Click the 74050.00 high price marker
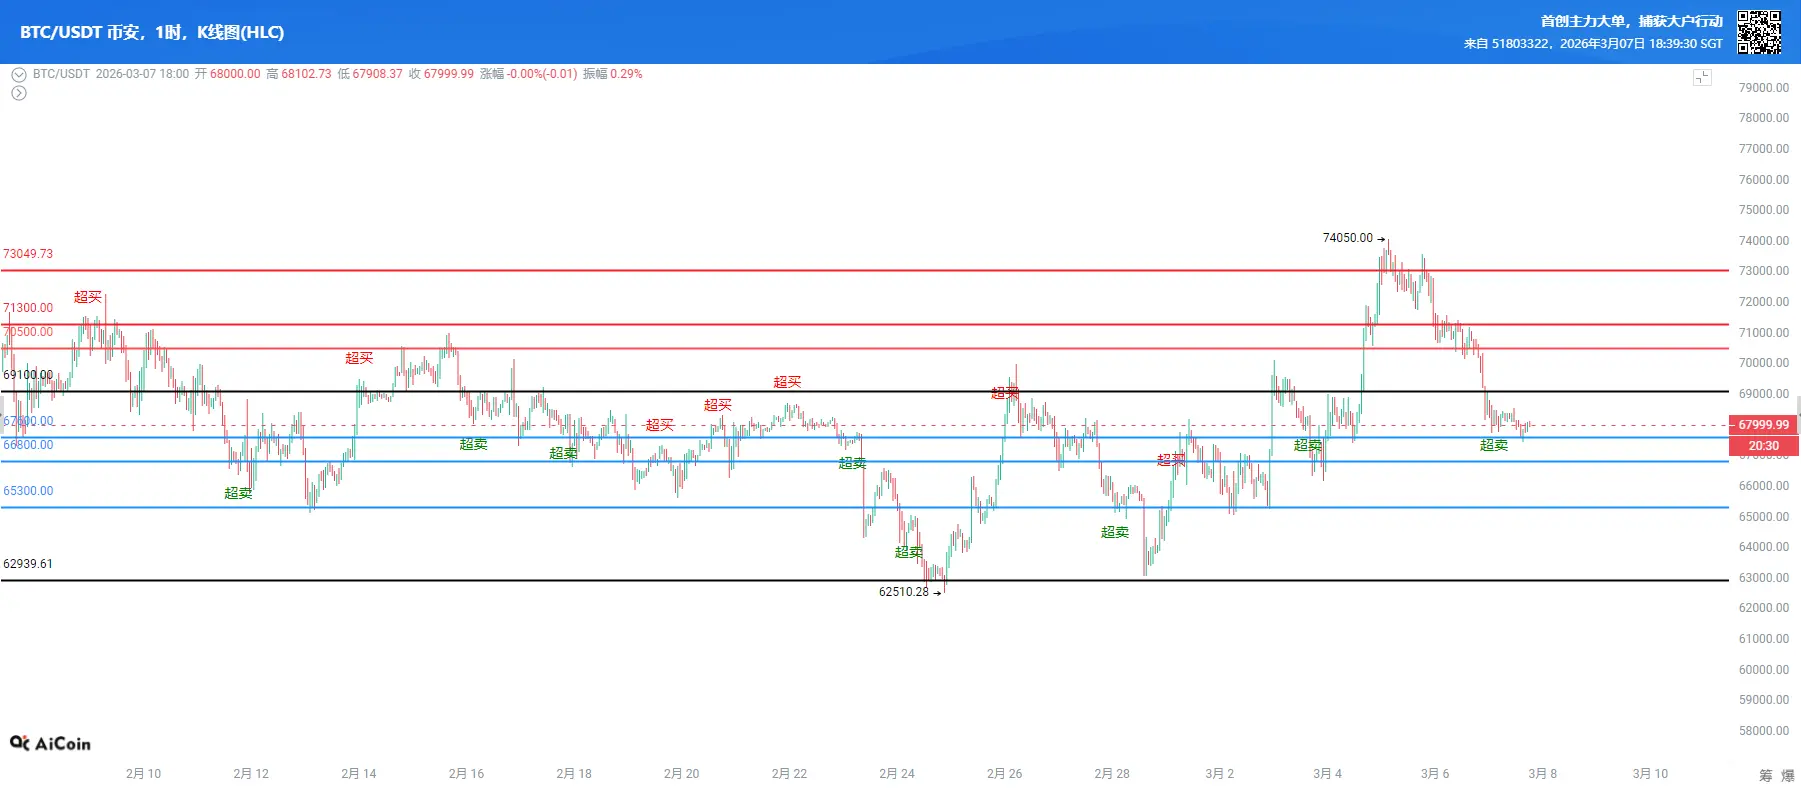1801x788 pixels. pos(1348,238)
